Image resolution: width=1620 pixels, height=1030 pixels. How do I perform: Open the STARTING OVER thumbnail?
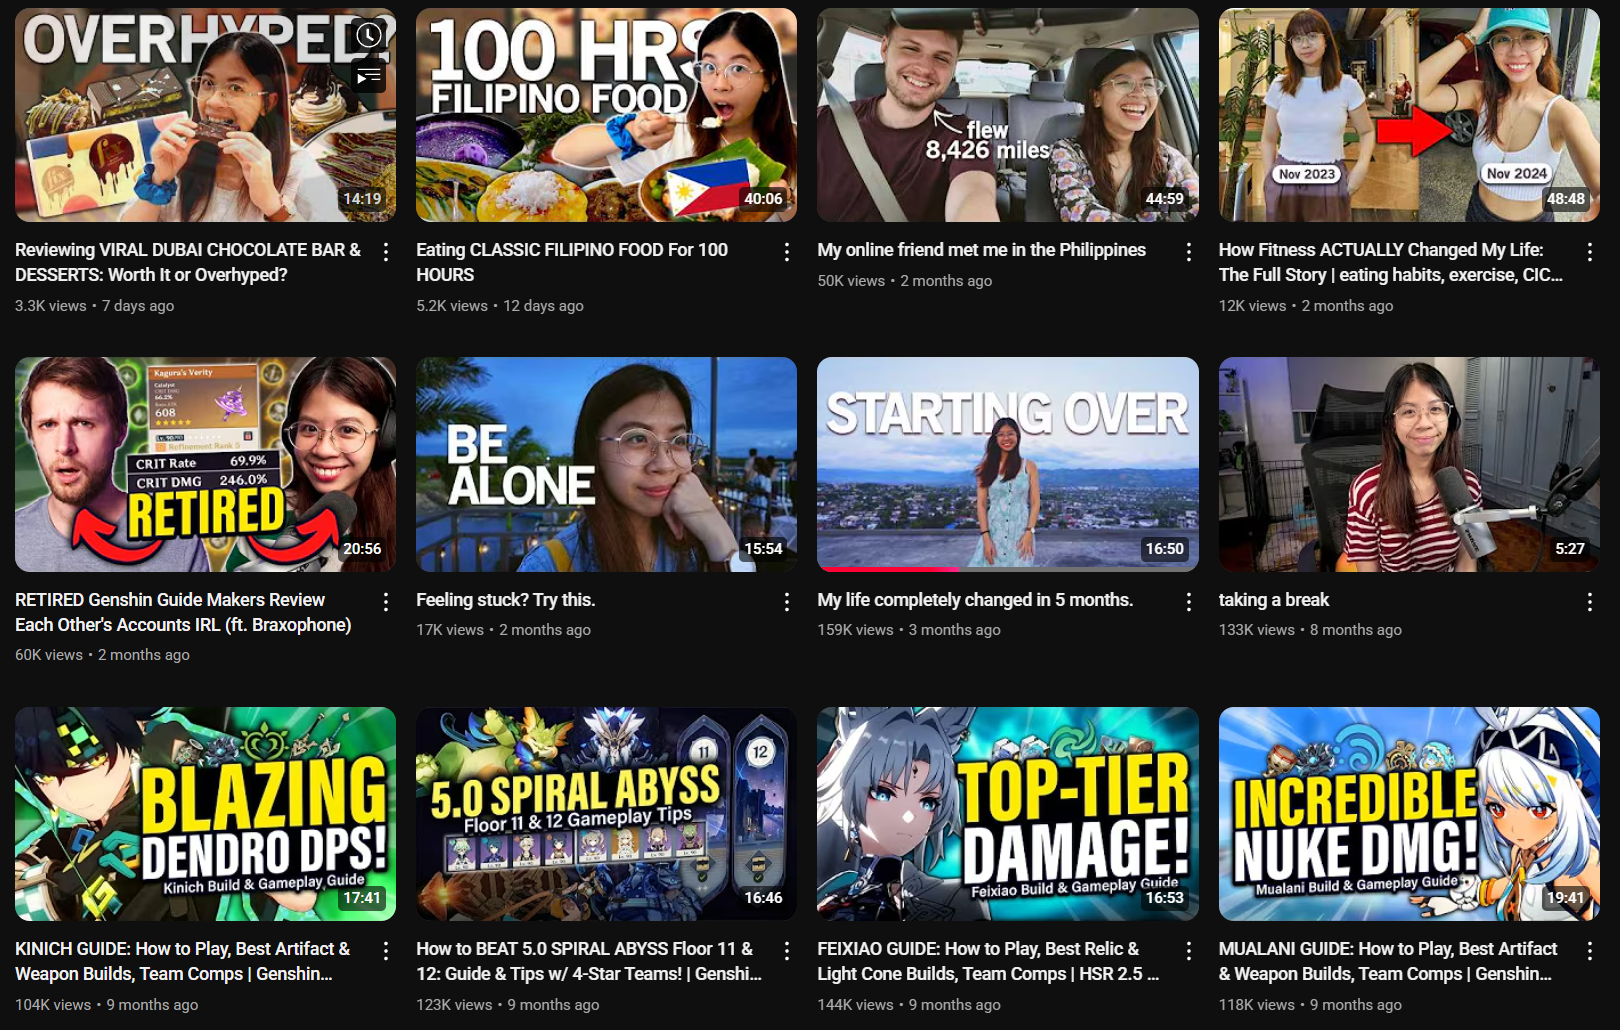click(x=1008, y=464)
